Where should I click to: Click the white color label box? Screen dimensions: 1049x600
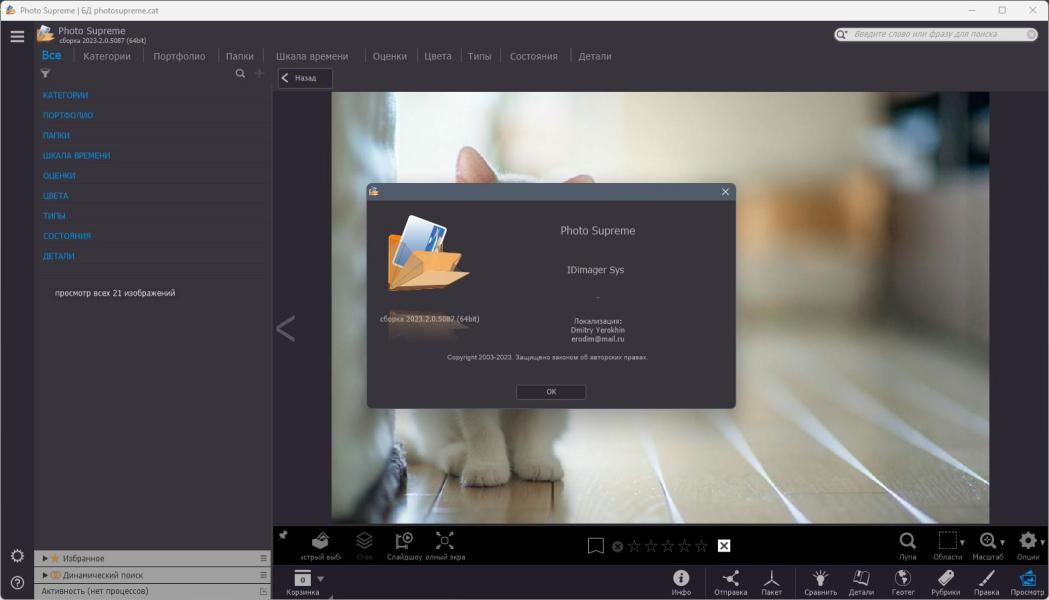point(724,546)
